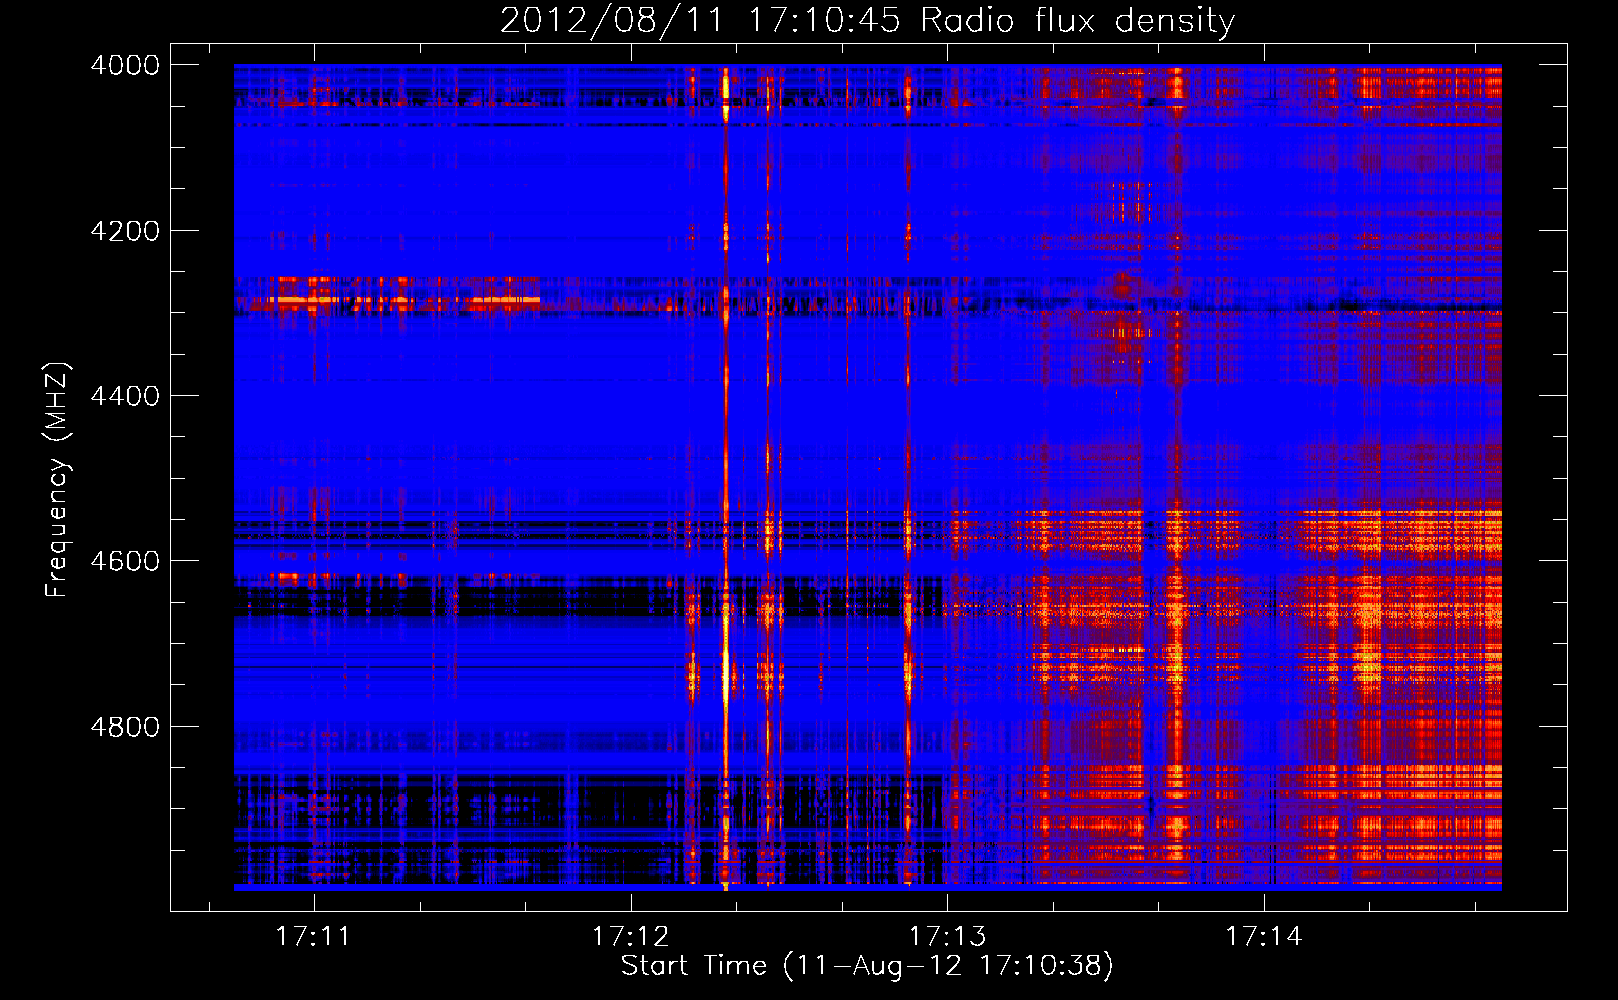
Task: Click the plot title '2012/08/11 17:10:45 Radio flux density'
Action: point(867,20)
